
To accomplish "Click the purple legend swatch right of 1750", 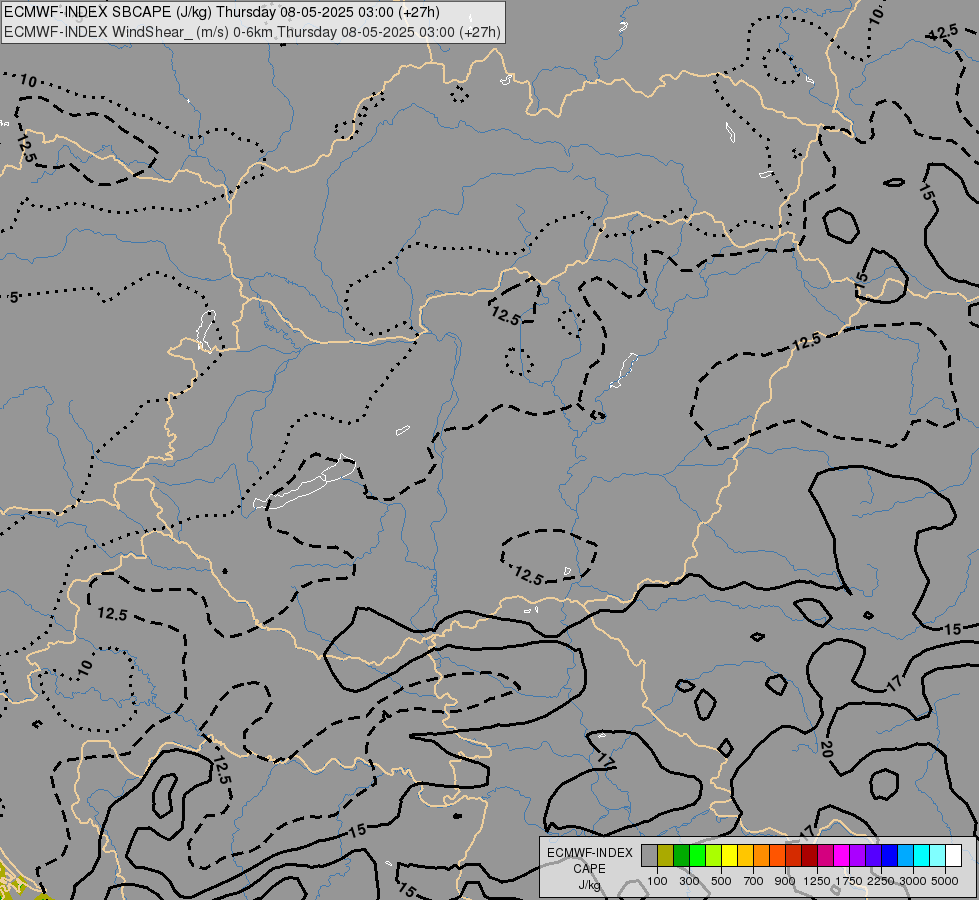I will (857, 856).
